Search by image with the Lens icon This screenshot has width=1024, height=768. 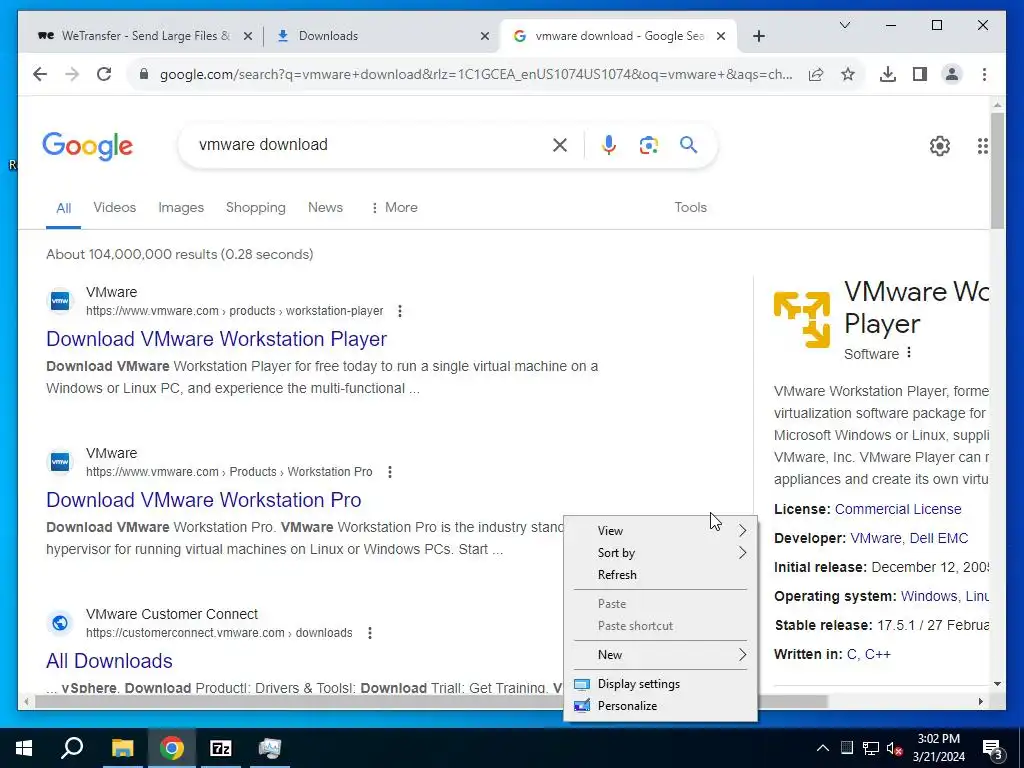[648, 145]
